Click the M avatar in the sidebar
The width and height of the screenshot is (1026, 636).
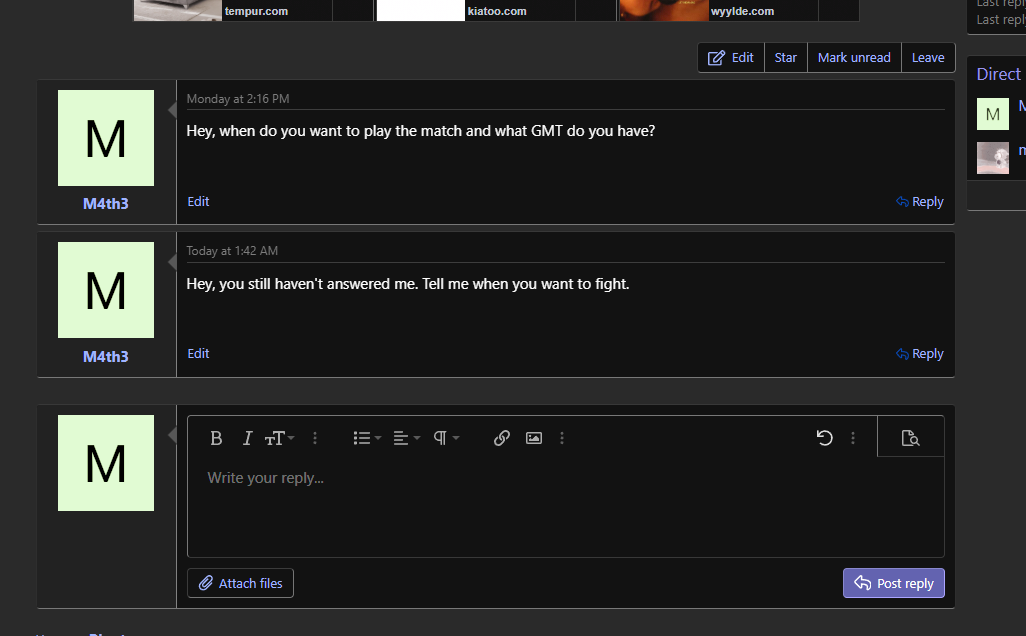993,114
